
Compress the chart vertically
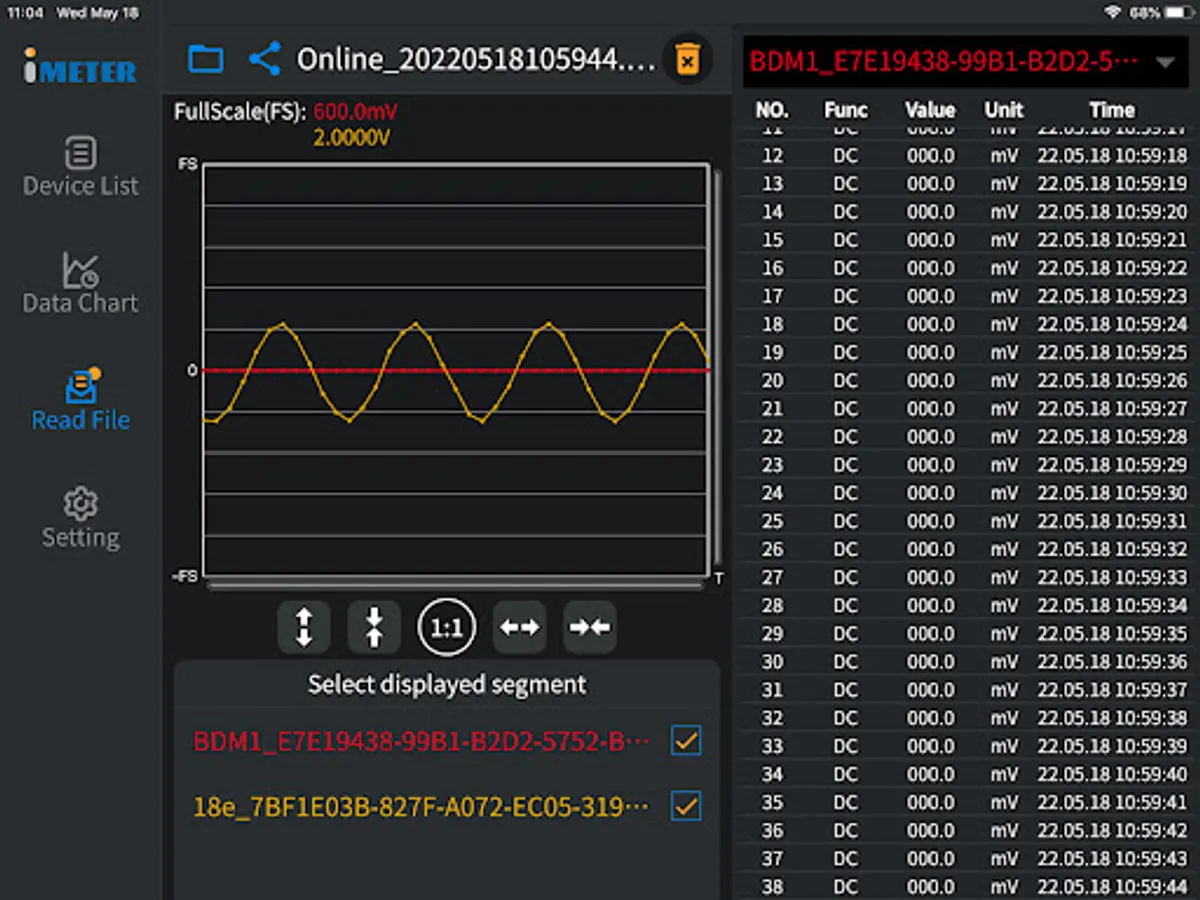(374, 627)
